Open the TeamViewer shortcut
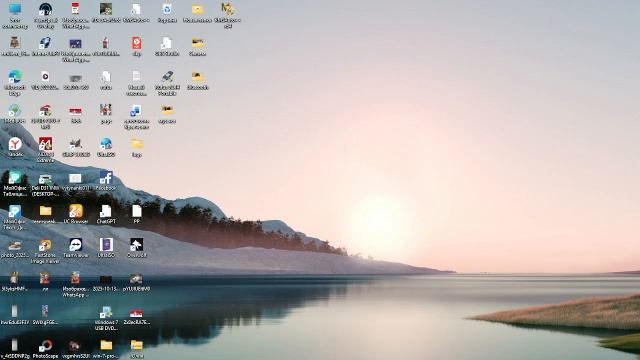 coord(76,245)
